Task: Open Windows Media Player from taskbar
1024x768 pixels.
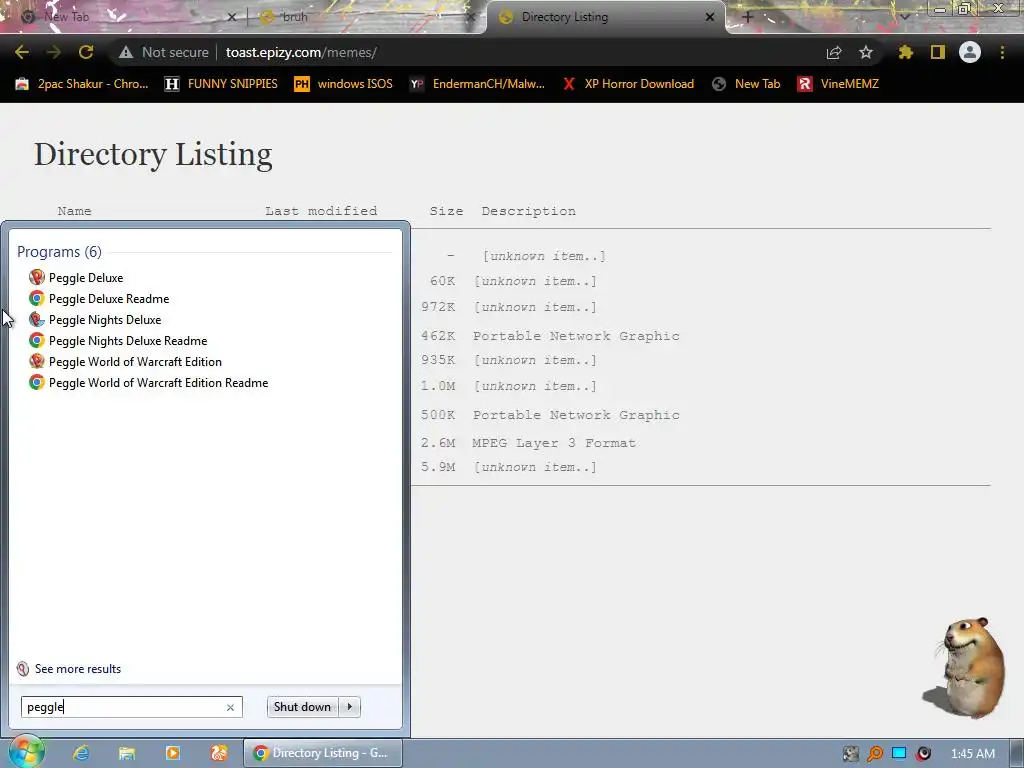Action: pyautogui.click(x=172, y=753)
